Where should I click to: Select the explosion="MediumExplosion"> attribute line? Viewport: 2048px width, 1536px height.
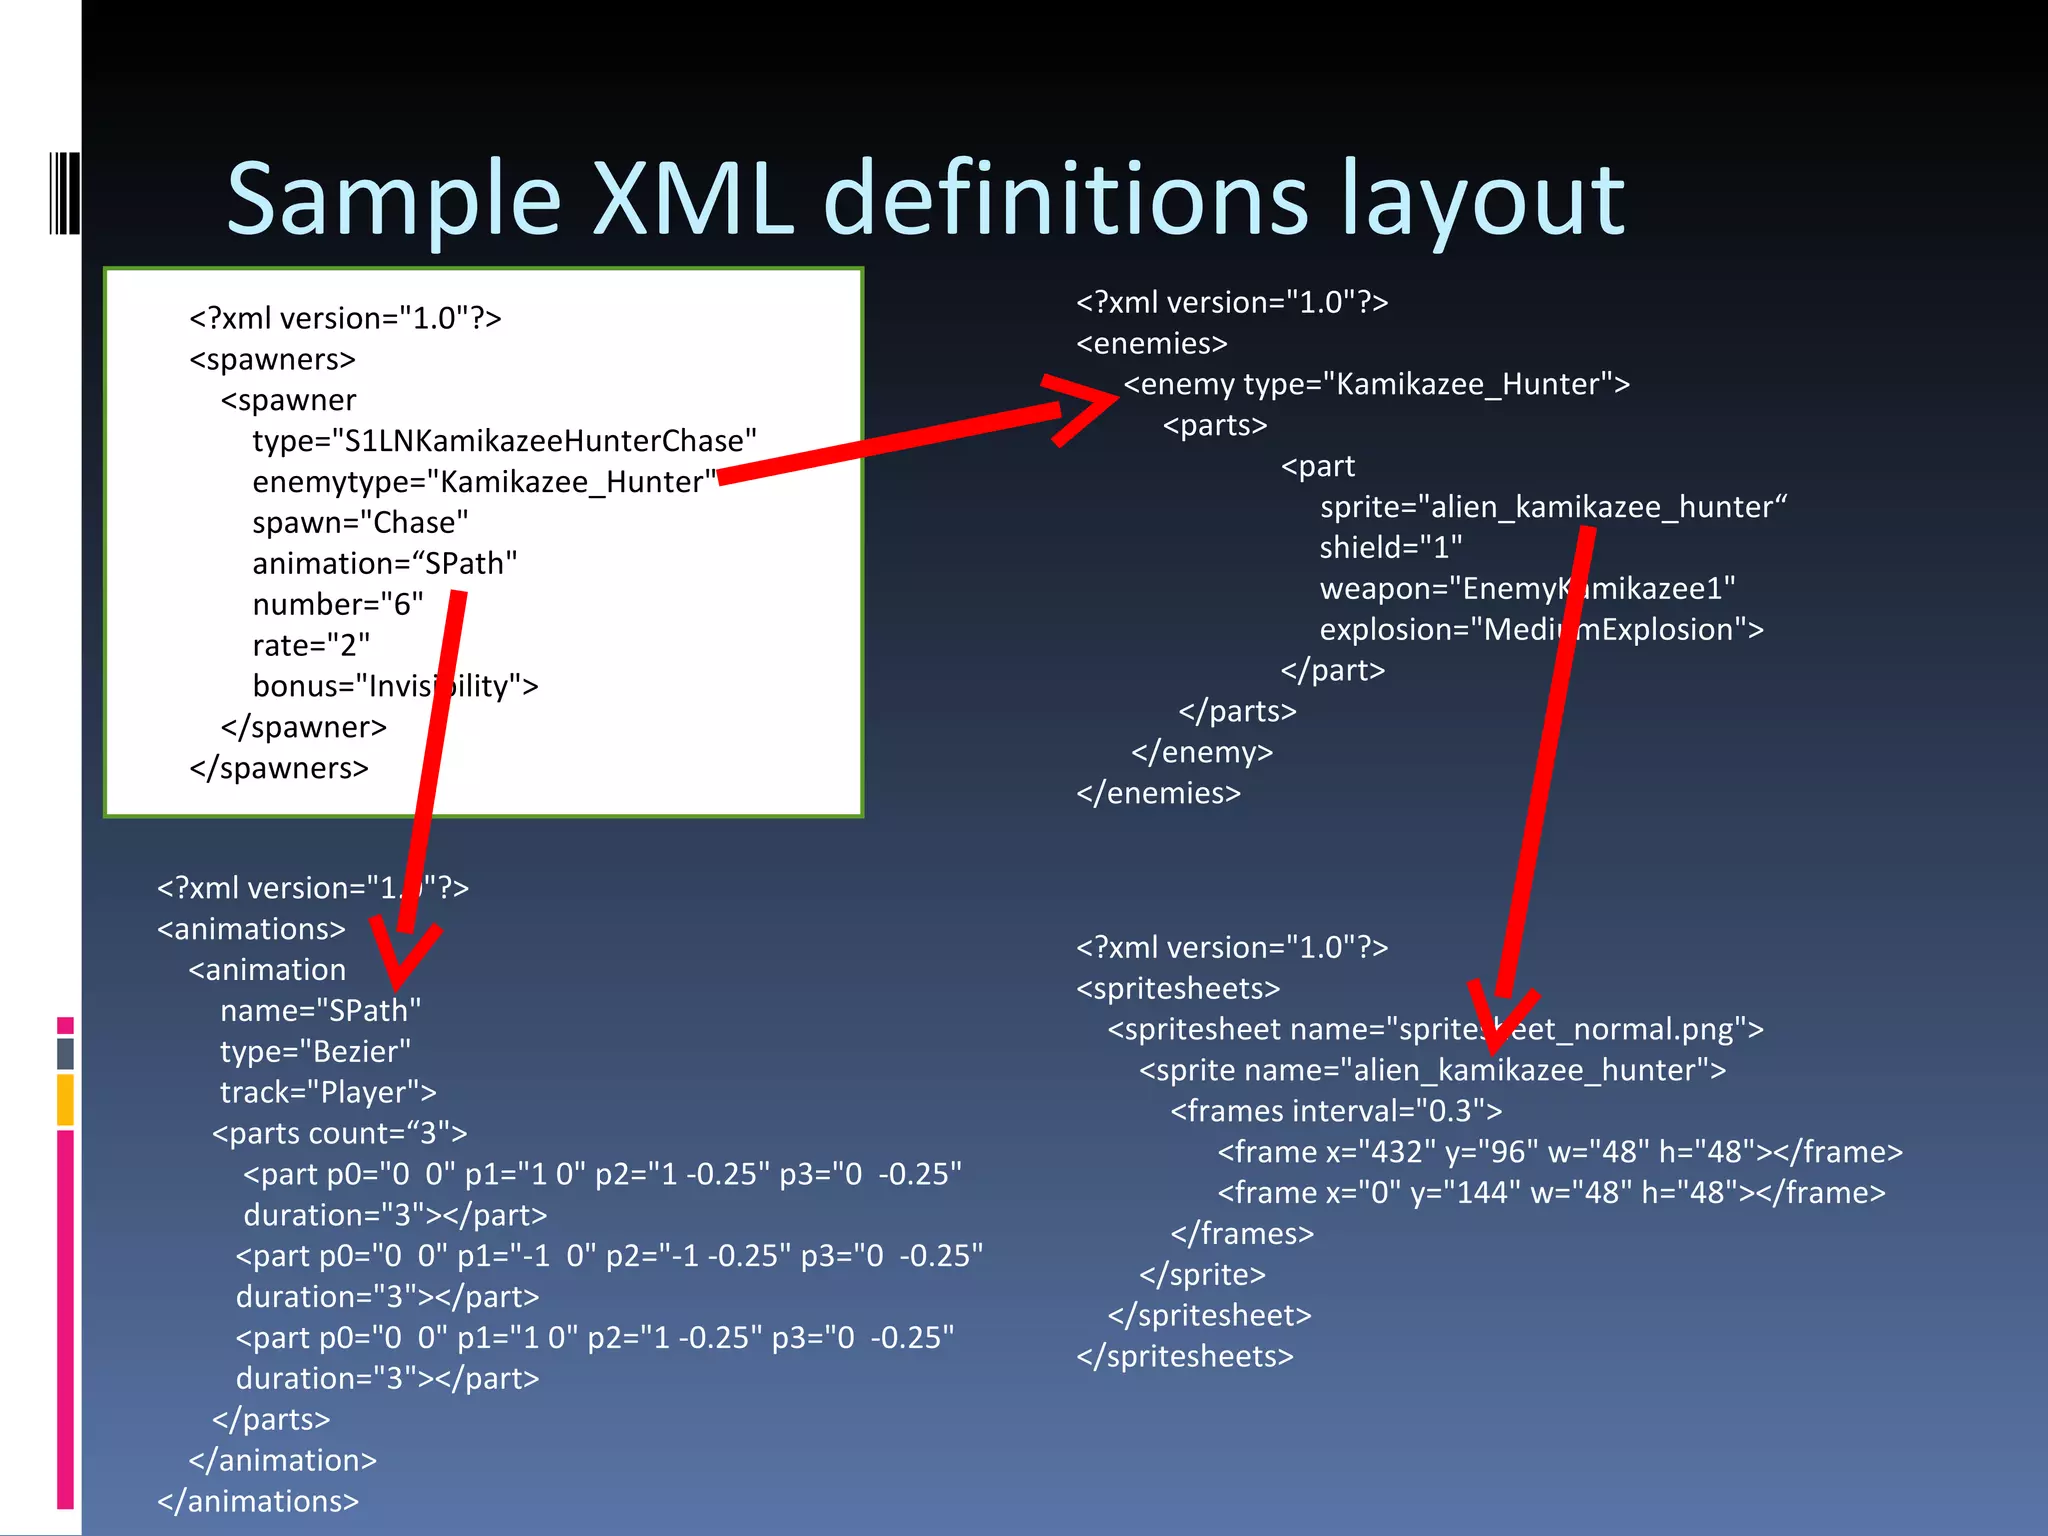[1541, 630]
